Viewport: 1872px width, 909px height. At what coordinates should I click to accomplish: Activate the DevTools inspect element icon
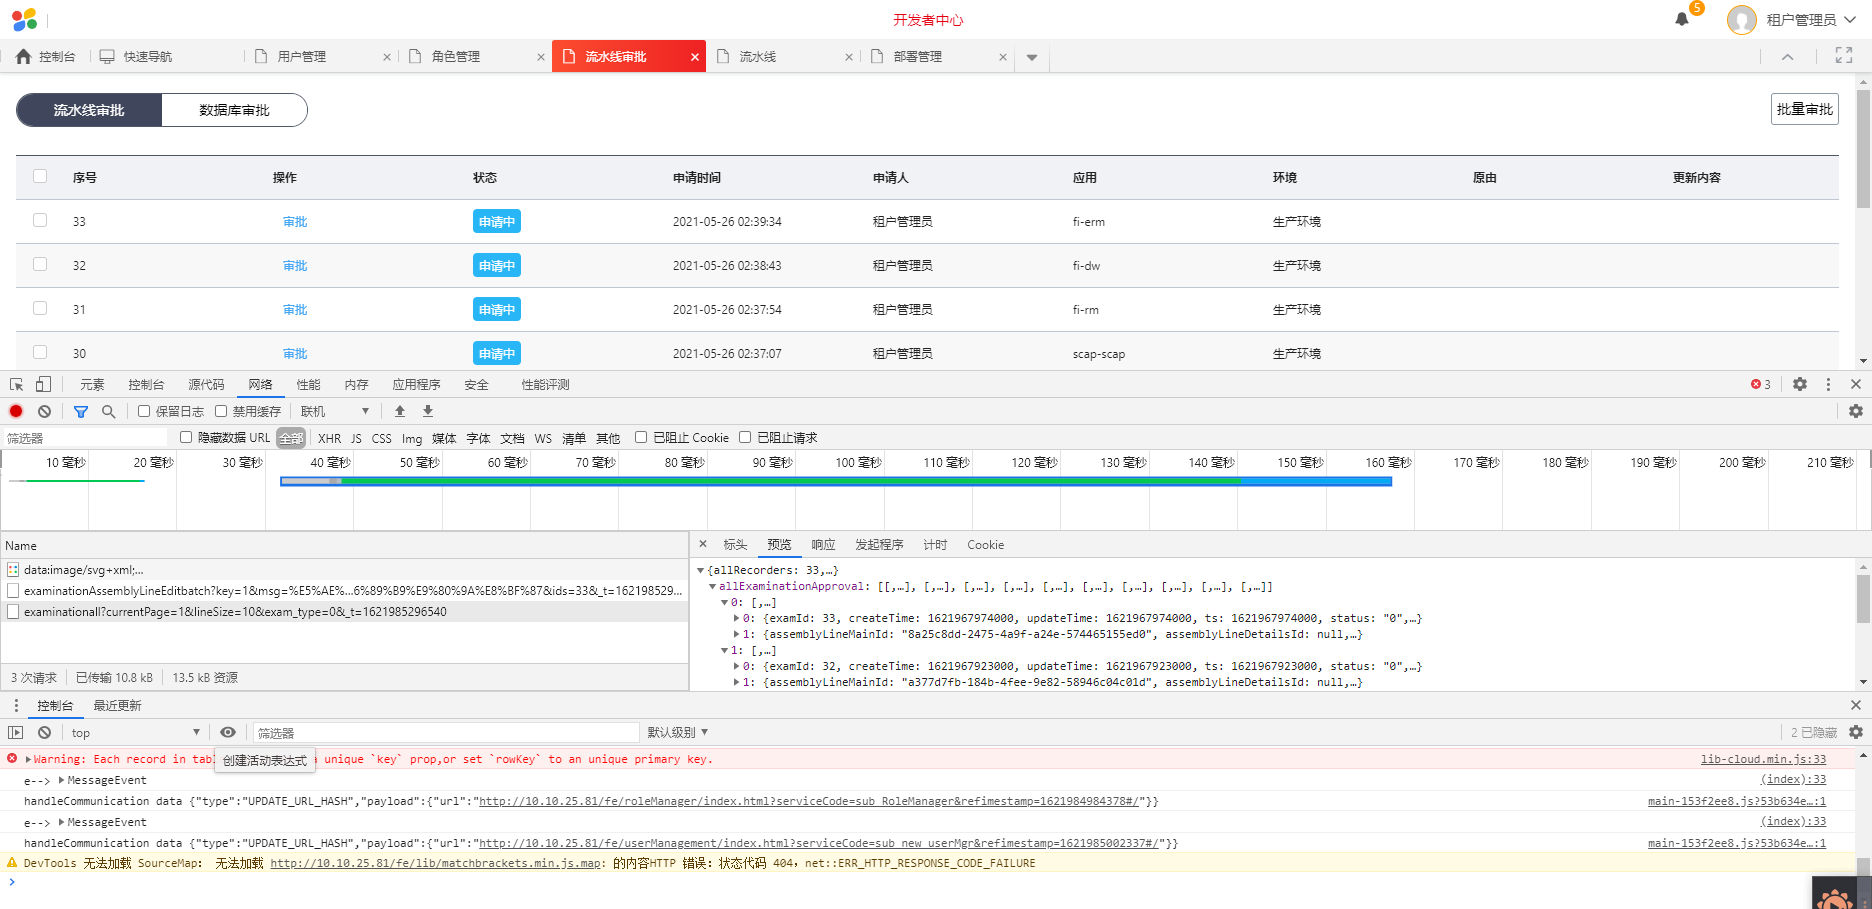(17, 384)
